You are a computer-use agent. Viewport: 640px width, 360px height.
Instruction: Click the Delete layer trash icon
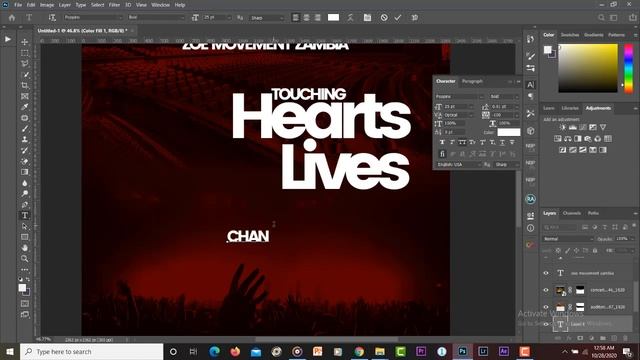[x=625, y=338]
